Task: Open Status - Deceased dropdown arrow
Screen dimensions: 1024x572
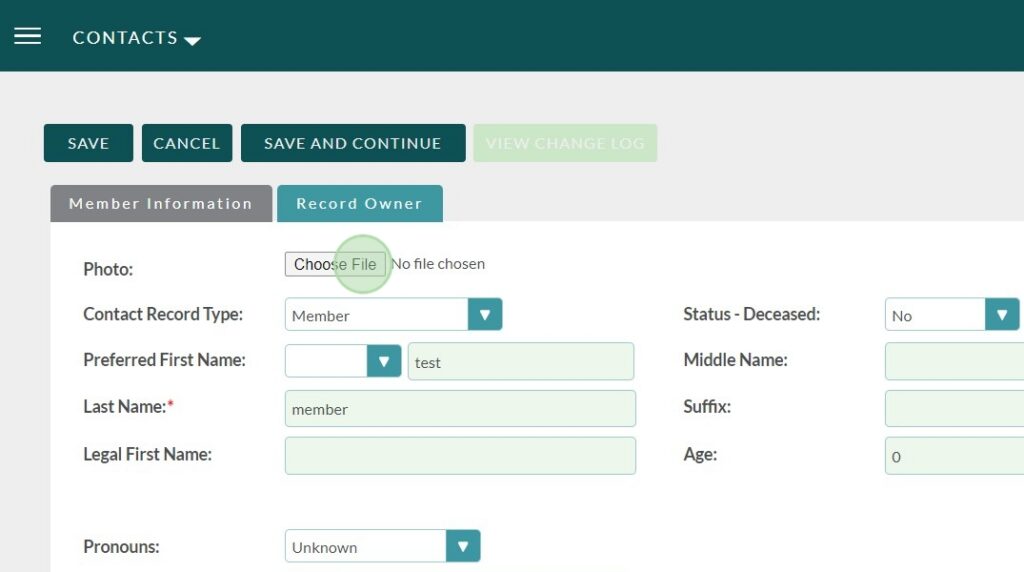Action: coord(1001,315)
